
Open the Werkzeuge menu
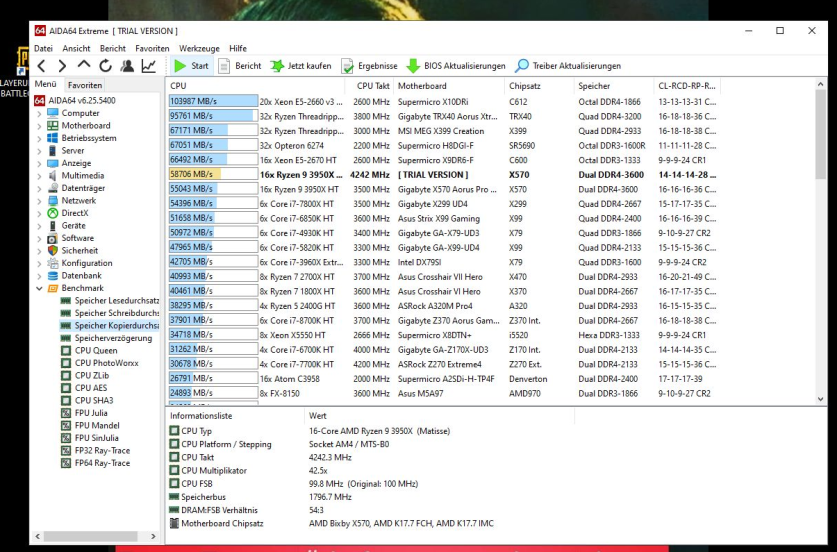click(199, 48)
